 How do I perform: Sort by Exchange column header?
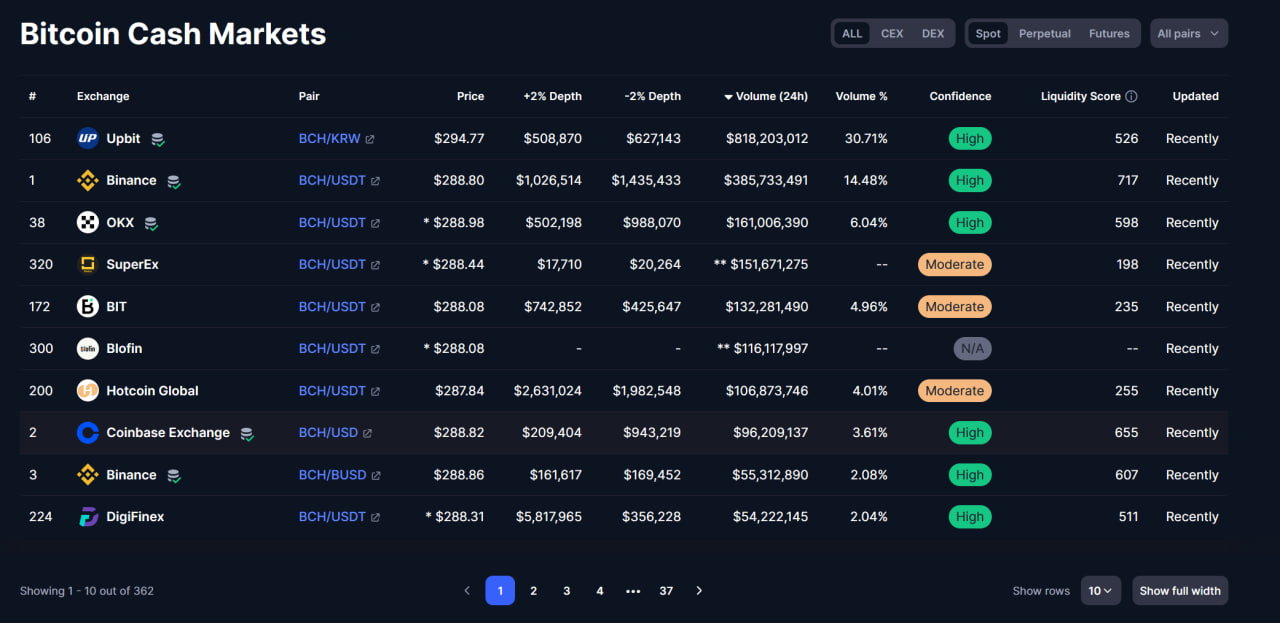click(103, 97)
